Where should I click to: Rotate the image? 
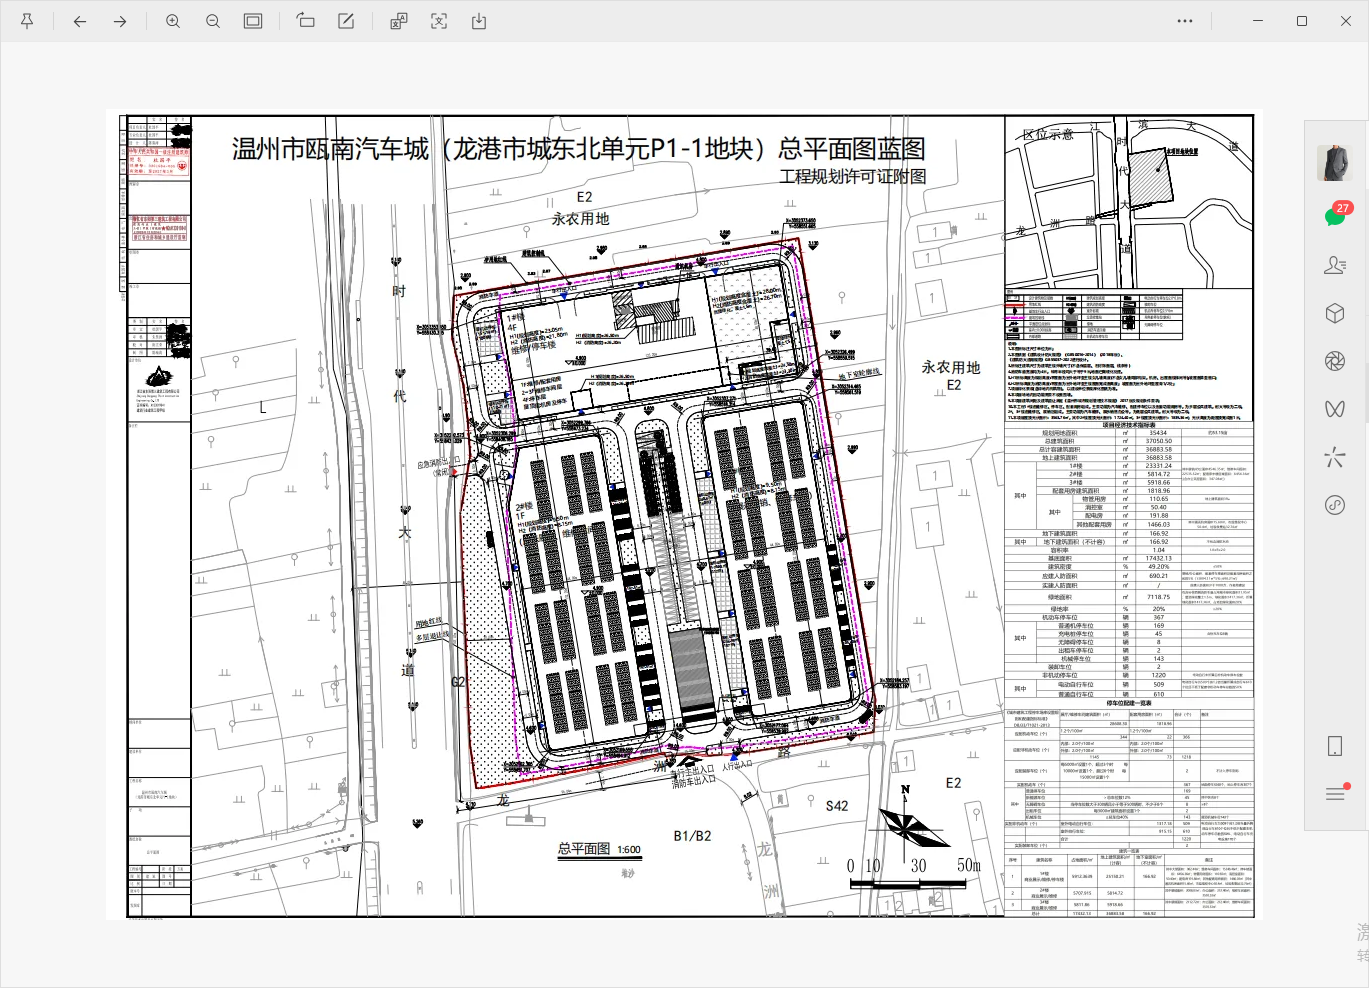(x=306, y=21)
